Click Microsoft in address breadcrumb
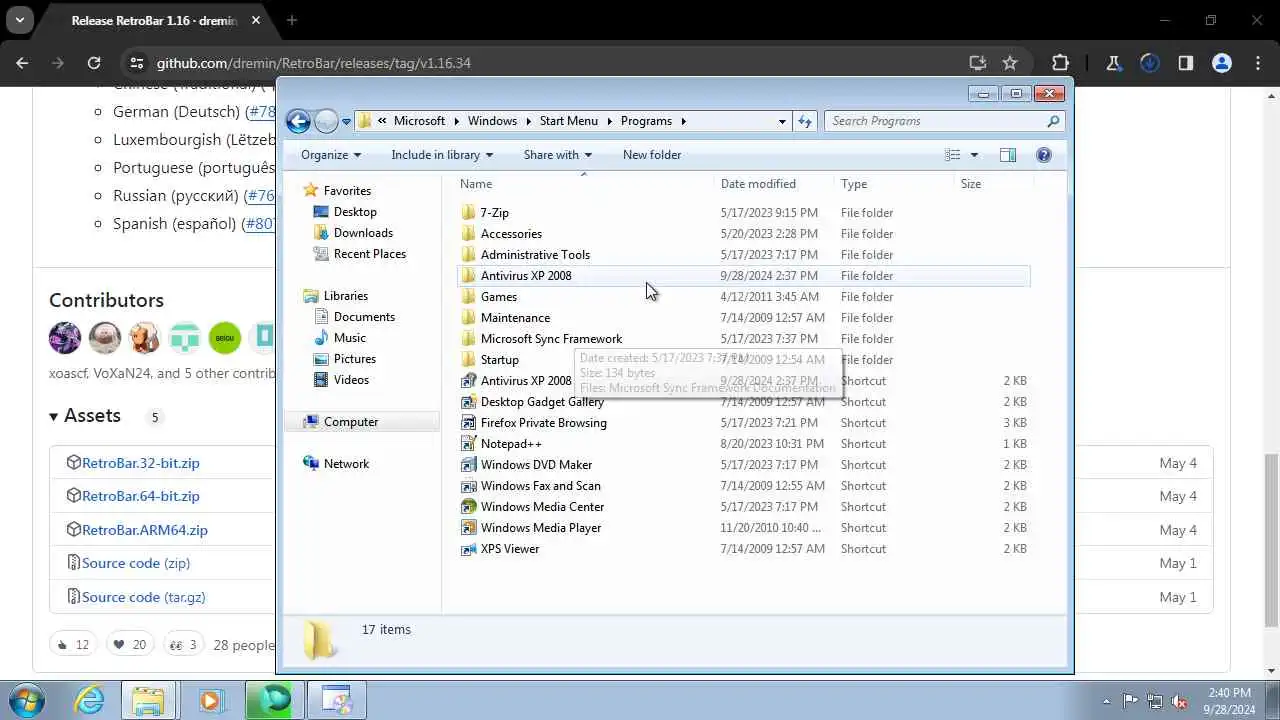The height and width of the screenshot is (720, 1280). click(x=419, y=121)
